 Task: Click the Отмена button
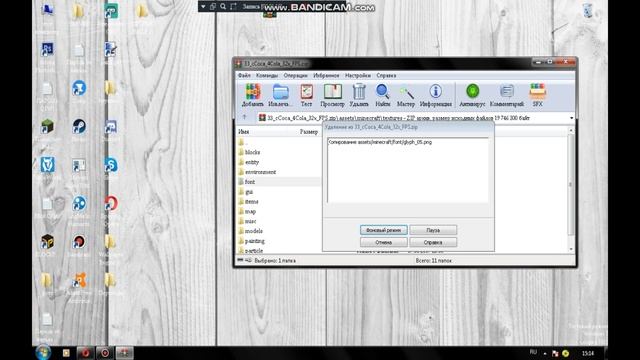click(384, 242)
